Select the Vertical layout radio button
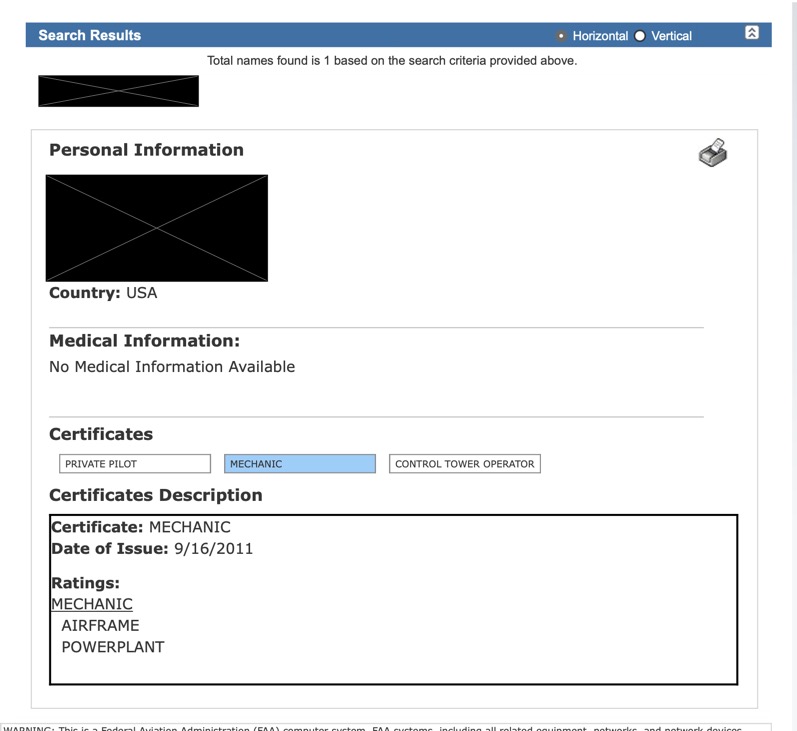This screenshot has height=731, width=797. click(x=640, y=36)
